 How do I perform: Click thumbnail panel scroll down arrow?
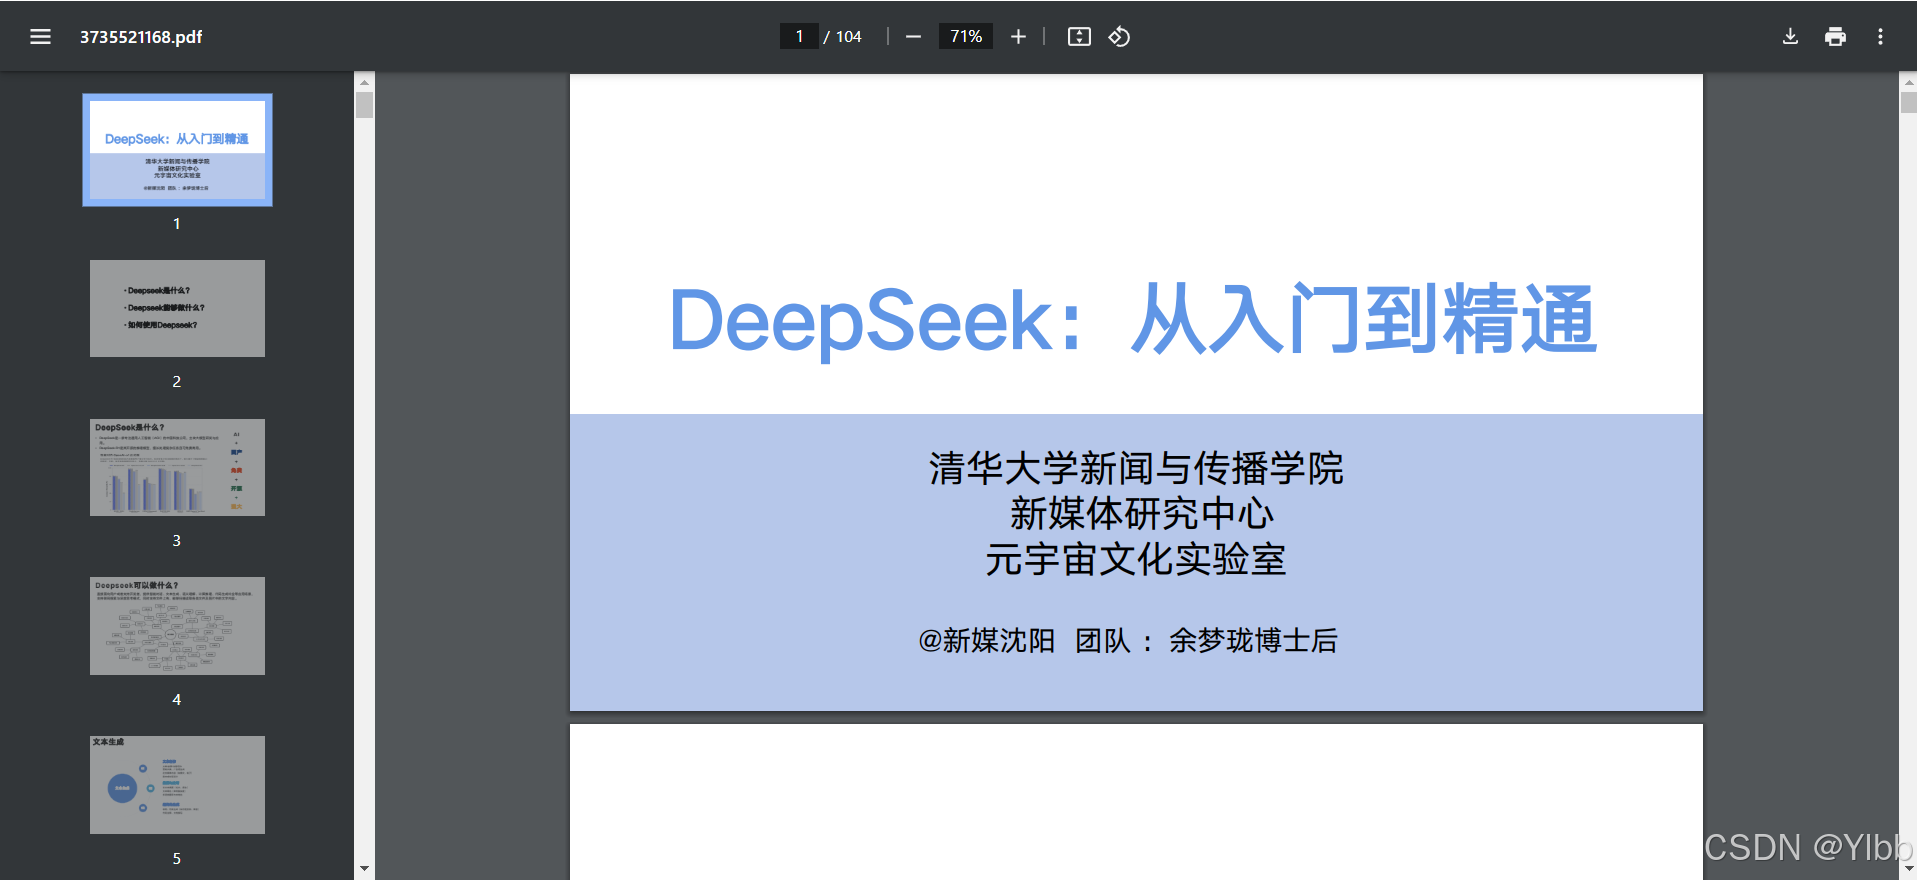click(x=364, y=869)
